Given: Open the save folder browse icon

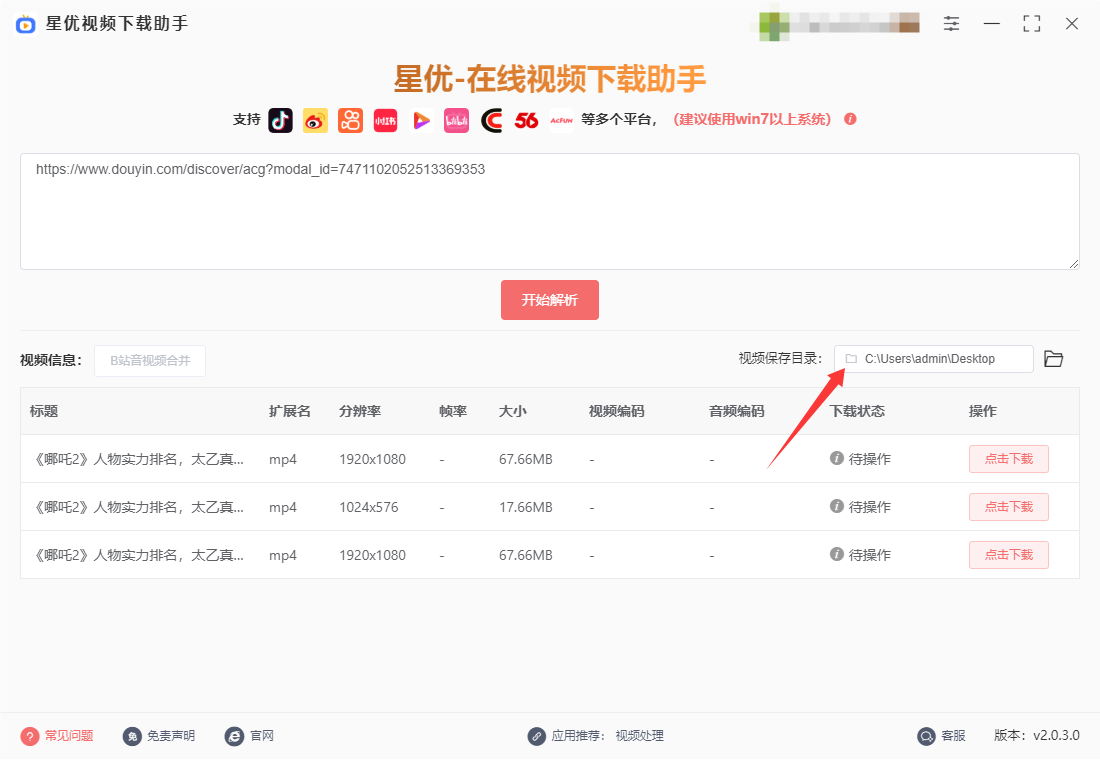Looking at the screenshot, I should point(1053,359).
